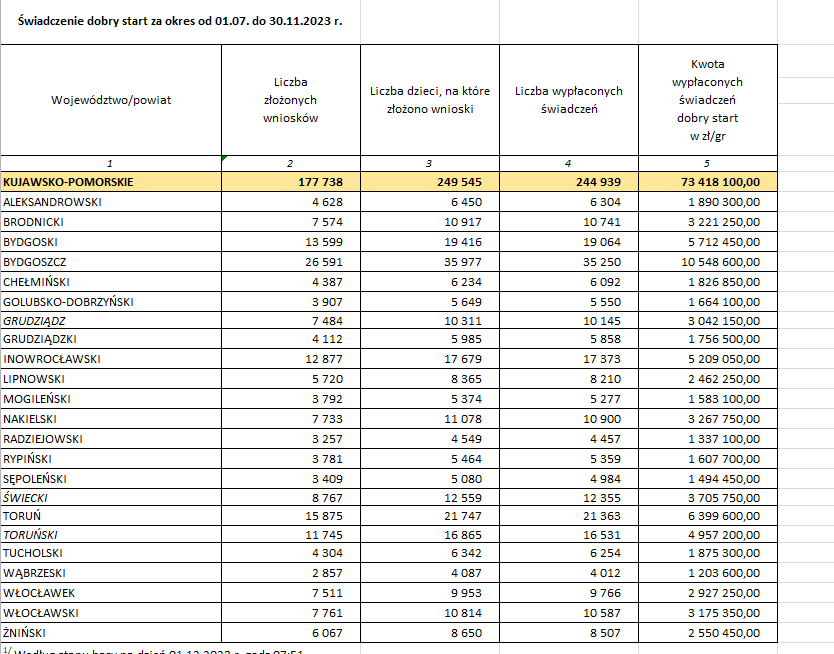Click the 'Liczba dzieci, na które złożono wnioski' header
The width and height of the screenshot is (834, 654).
429,100
